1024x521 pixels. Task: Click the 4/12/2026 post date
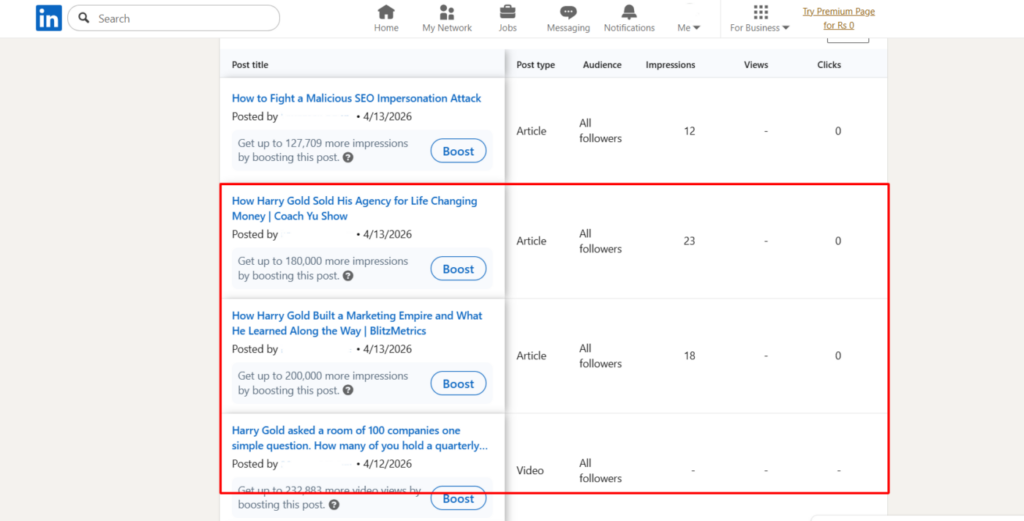tap(388, 464)
